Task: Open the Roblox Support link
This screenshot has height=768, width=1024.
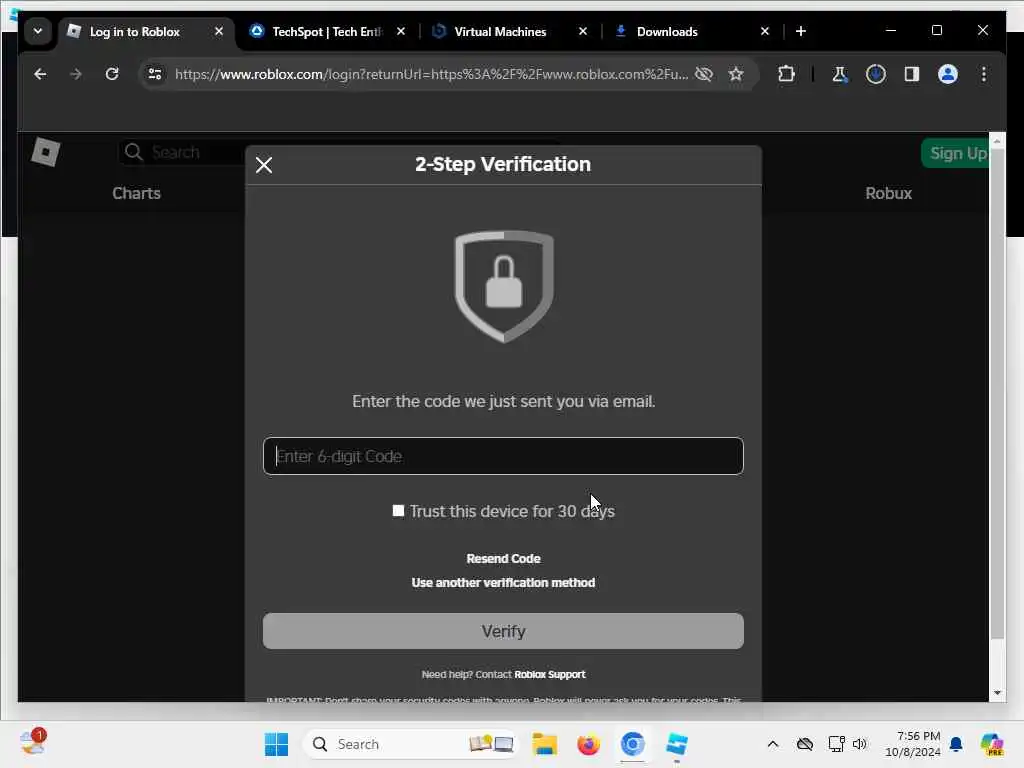Action: point(549,675)
